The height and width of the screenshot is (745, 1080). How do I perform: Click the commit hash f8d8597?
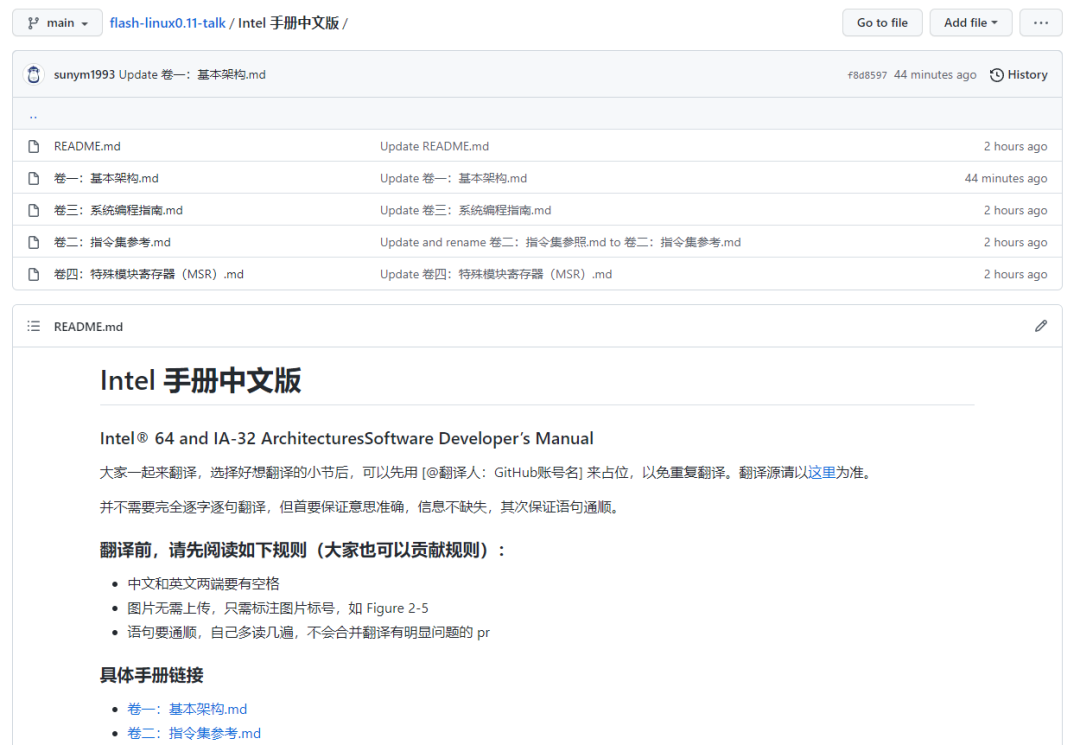click(x=867, y=74)
